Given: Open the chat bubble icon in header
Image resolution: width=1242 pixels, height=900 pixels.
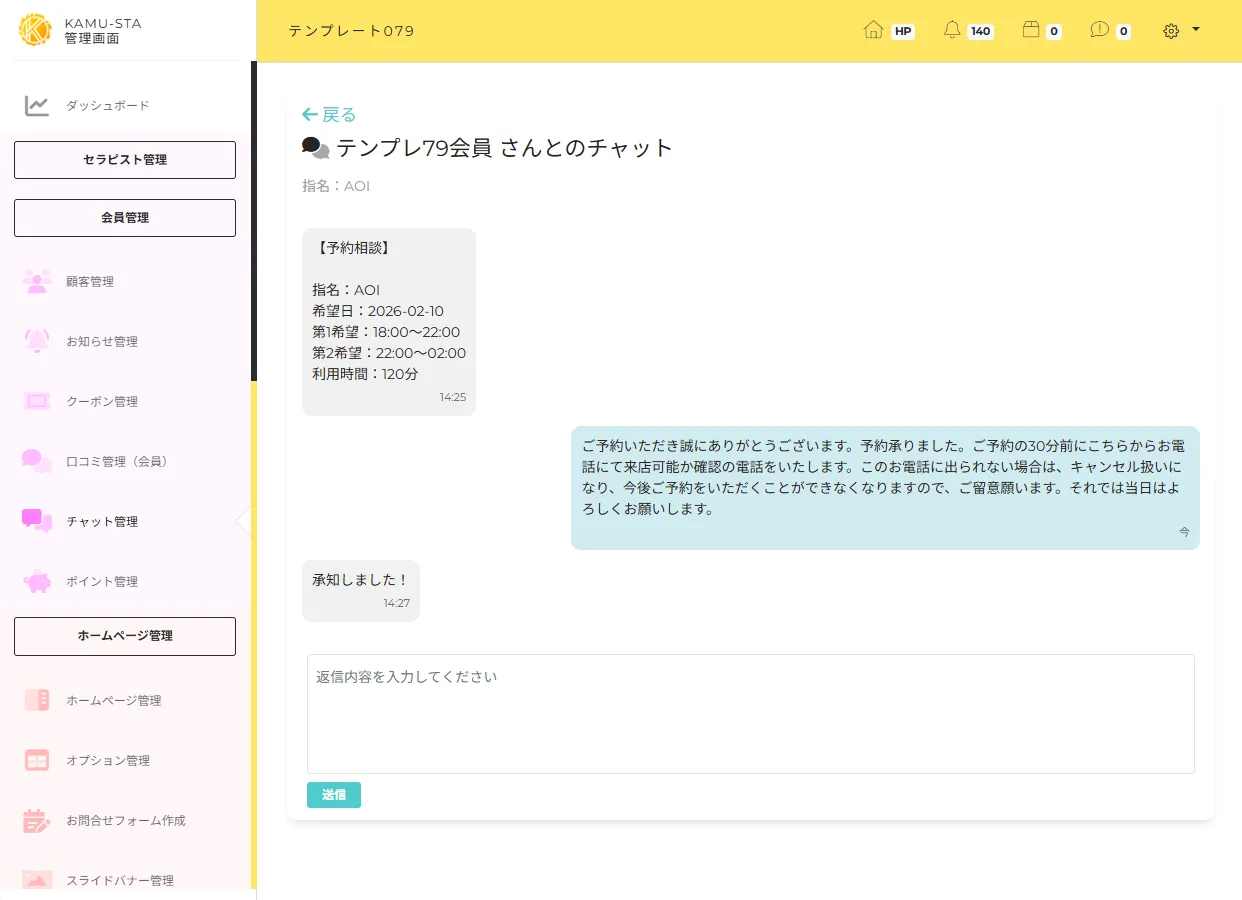Looking at the screenshot, I should (1099, 30).
